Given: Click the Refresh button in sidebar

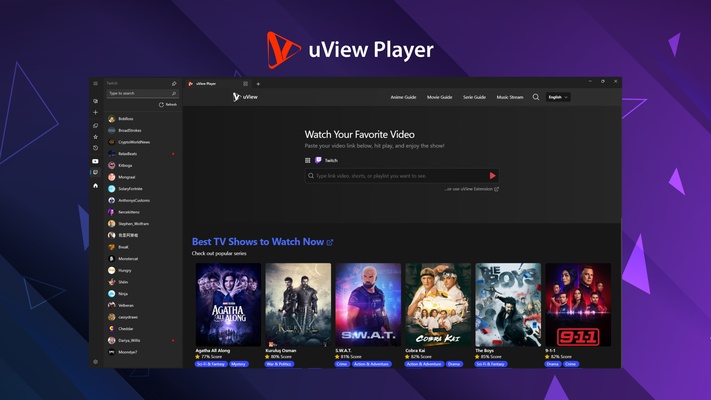Looking at the screenshot, I should pyautogui.click(x=168, y=105).
